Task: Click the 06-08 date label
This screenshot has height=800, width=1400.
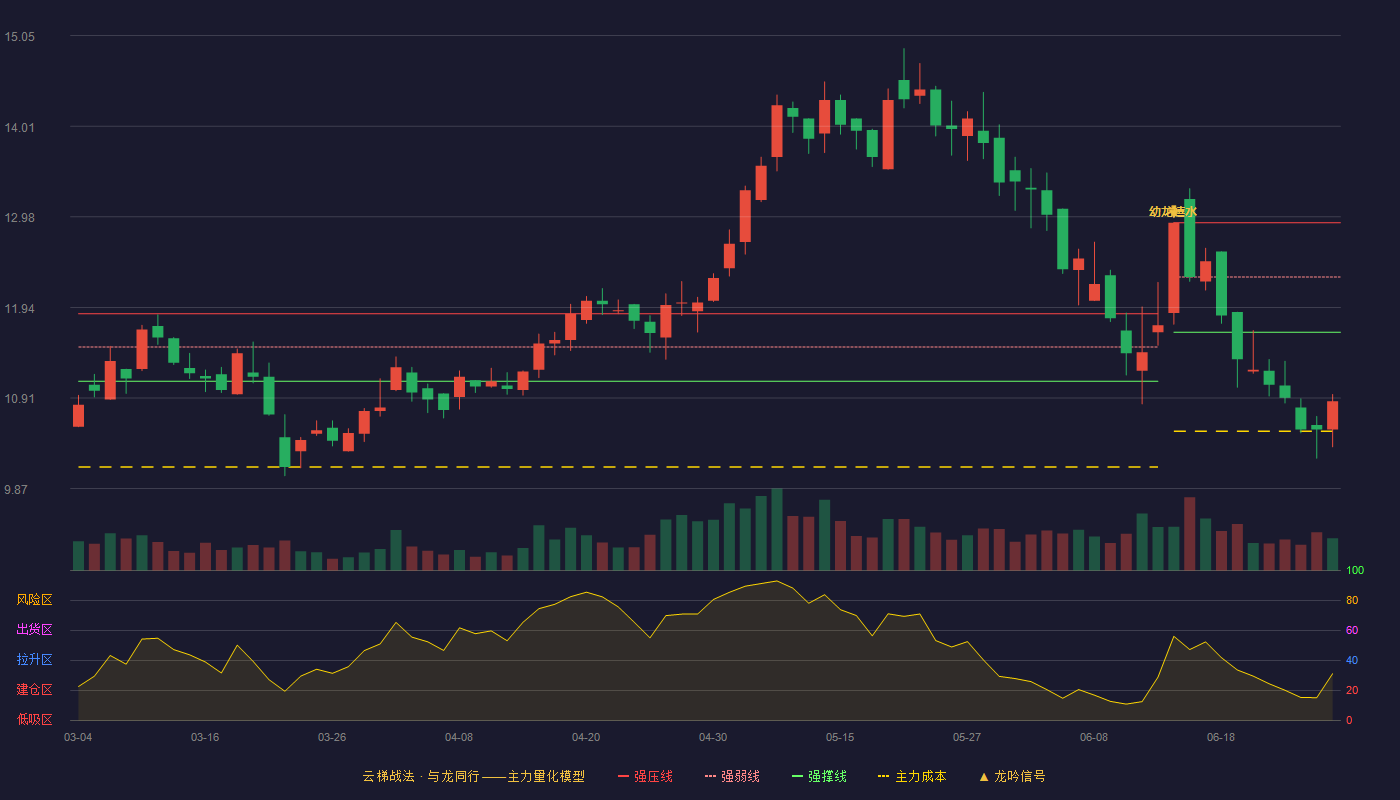Action: point(1094,737)
